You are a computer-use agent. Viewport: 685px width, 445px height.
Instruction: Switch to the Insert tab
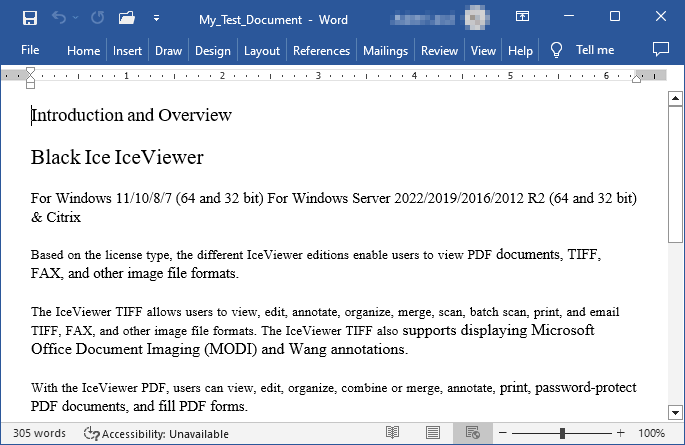point(127,51)
